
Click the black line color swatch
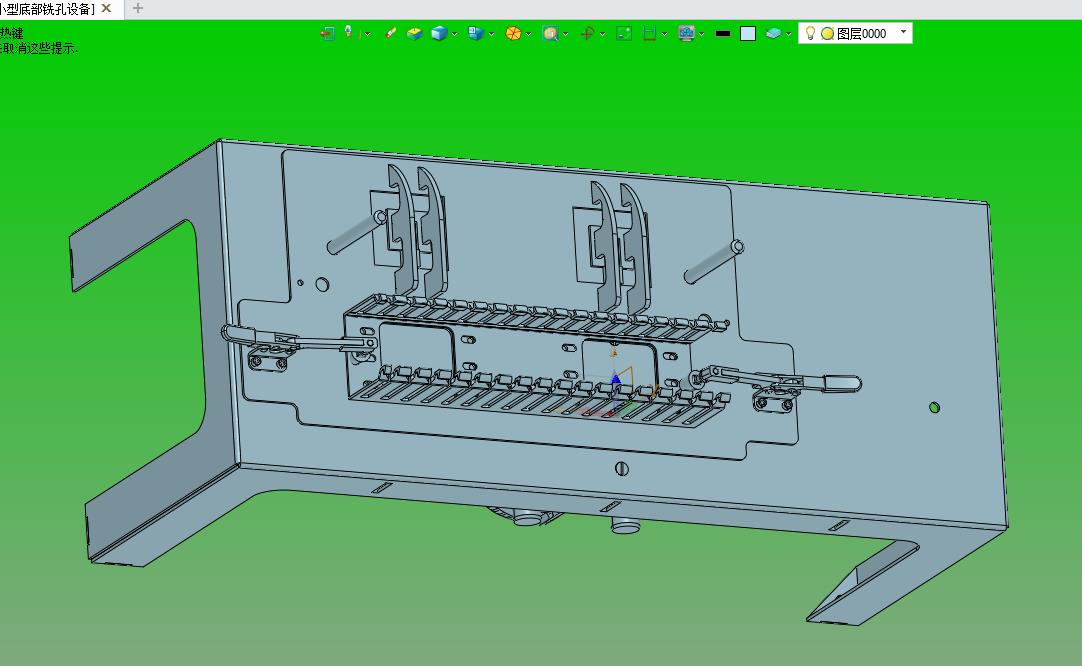[722, 33]
